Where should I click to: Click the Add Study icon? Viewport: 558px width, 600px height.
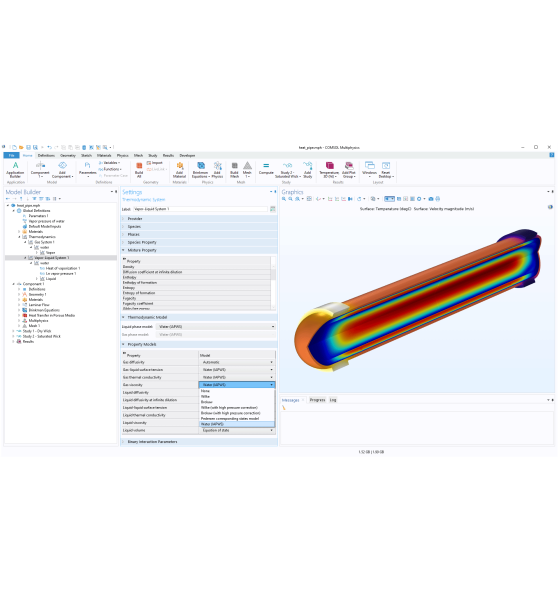(x=308, y=170)
